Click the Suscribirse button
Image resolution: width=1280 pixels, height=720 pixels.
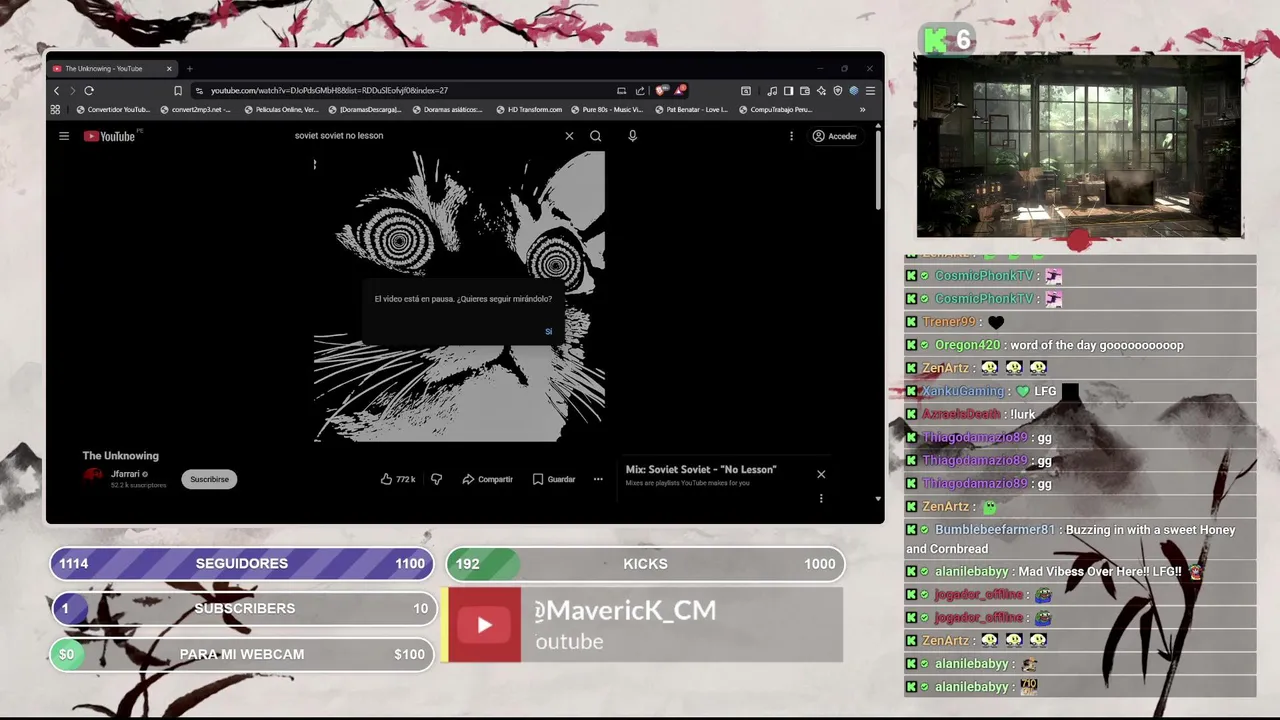(209, 479)
